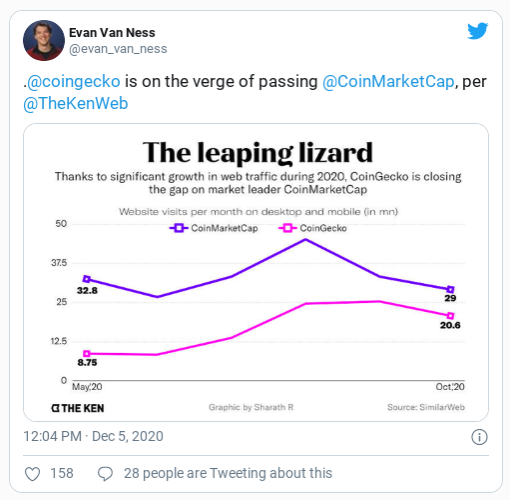Click the reply speech bubble icon

point(105,474)
